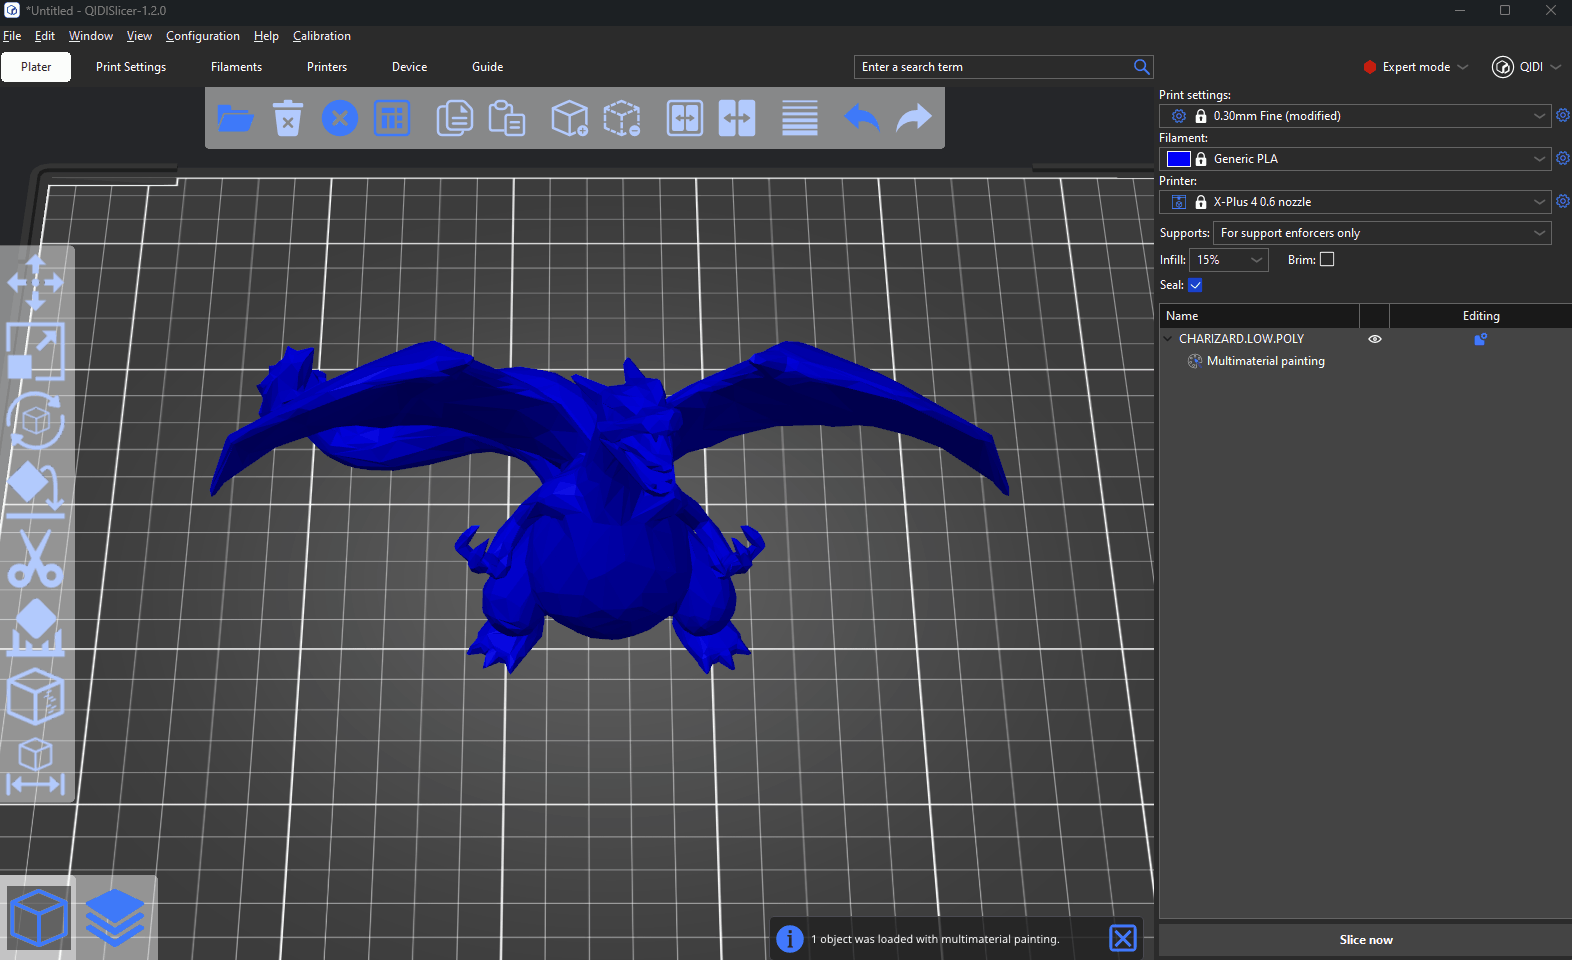Click the Arrange plate grid icon
Image resolution: width=1572 pixels, height=960 pixels.
[392, 118]
